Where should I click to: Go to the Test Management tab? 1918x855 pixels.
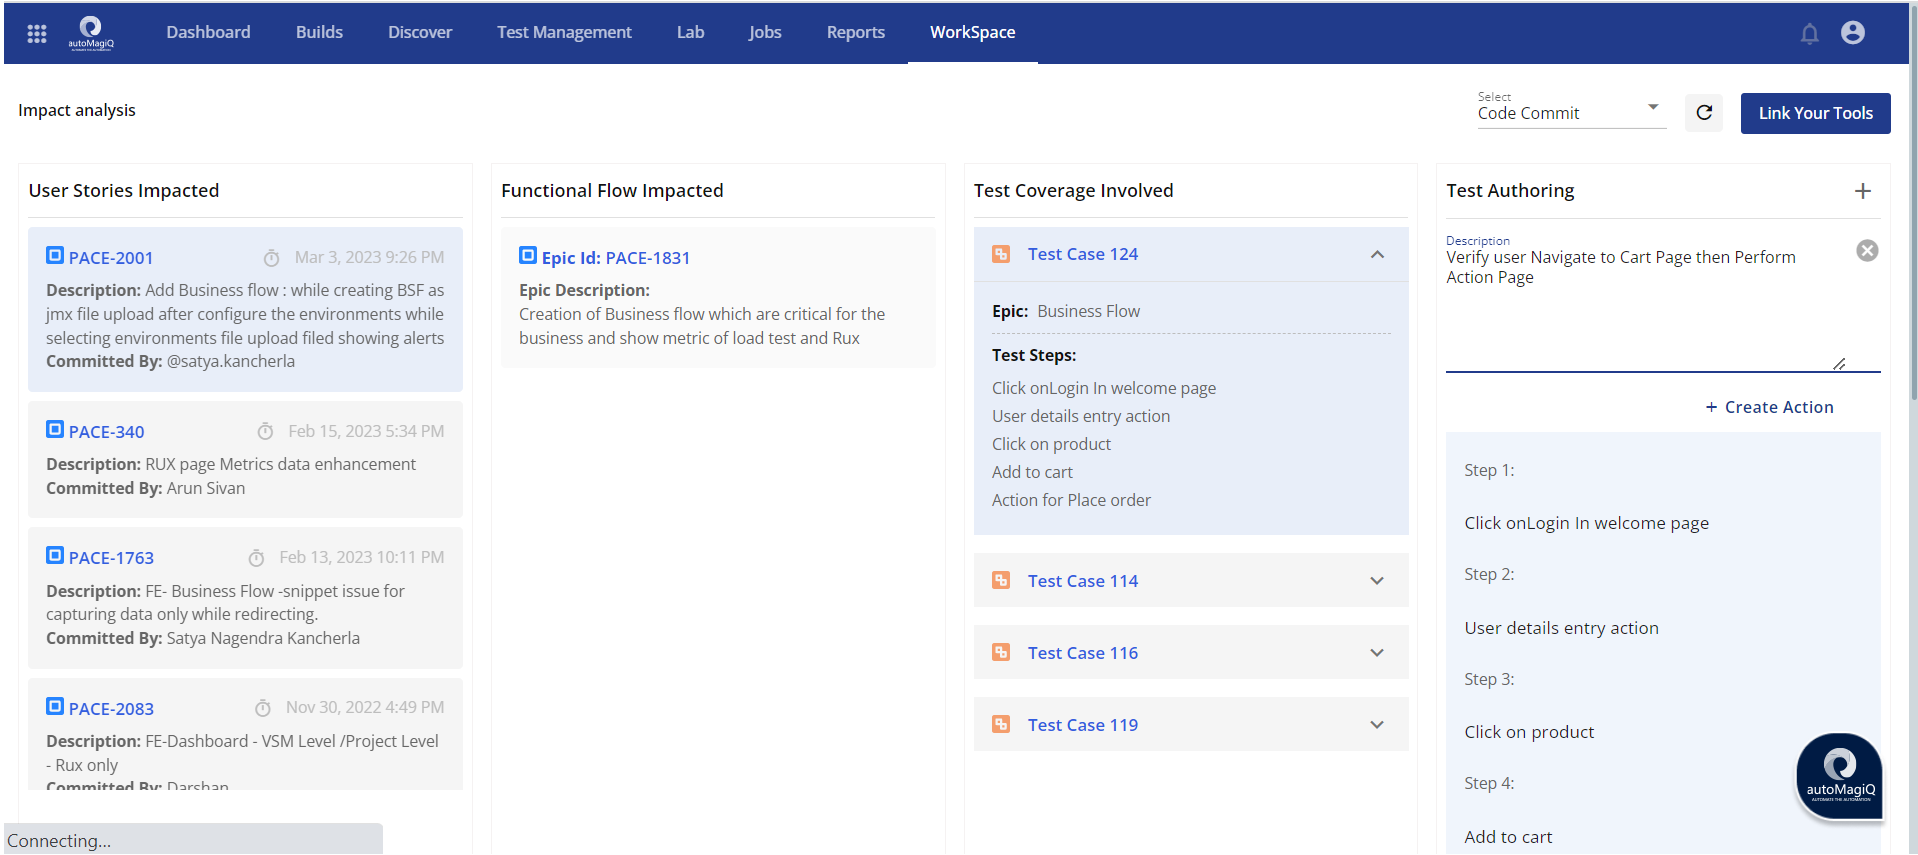pos(564,32)
